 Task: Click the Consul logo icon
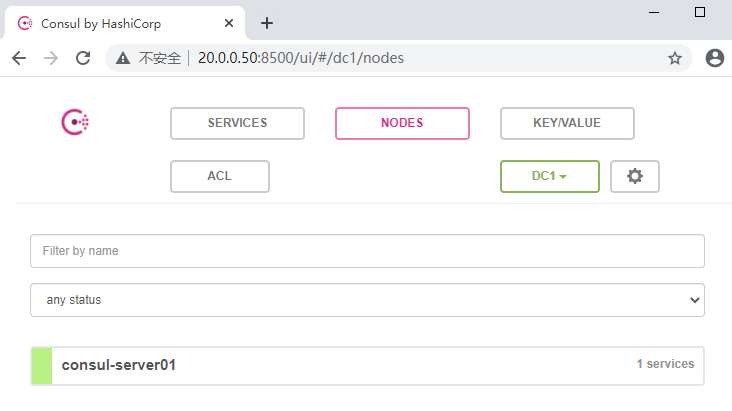(x=75, y=122)
